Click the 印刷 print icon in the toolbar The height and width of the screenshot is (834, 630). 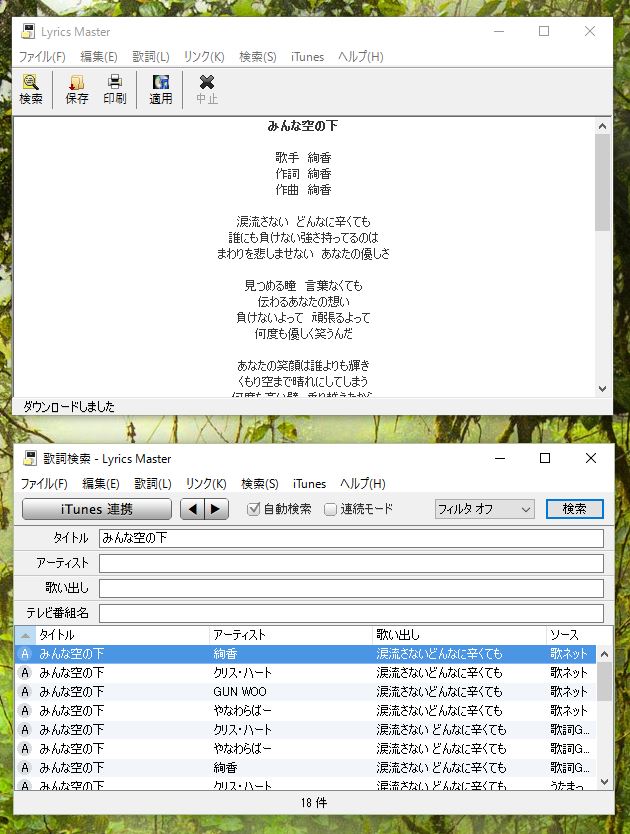tap(114, 89)
